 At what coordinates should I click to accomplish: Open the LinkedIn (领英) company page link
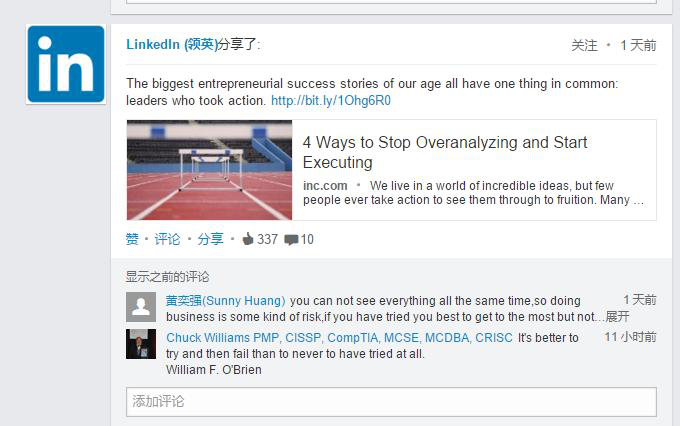click(x=171, y=44)
